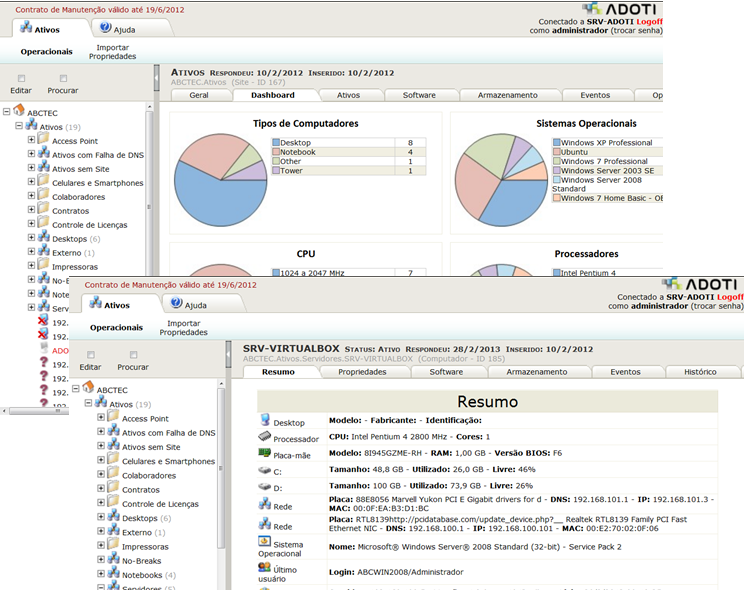Expand the No-Breaks tree node

(x=101, y=561)
